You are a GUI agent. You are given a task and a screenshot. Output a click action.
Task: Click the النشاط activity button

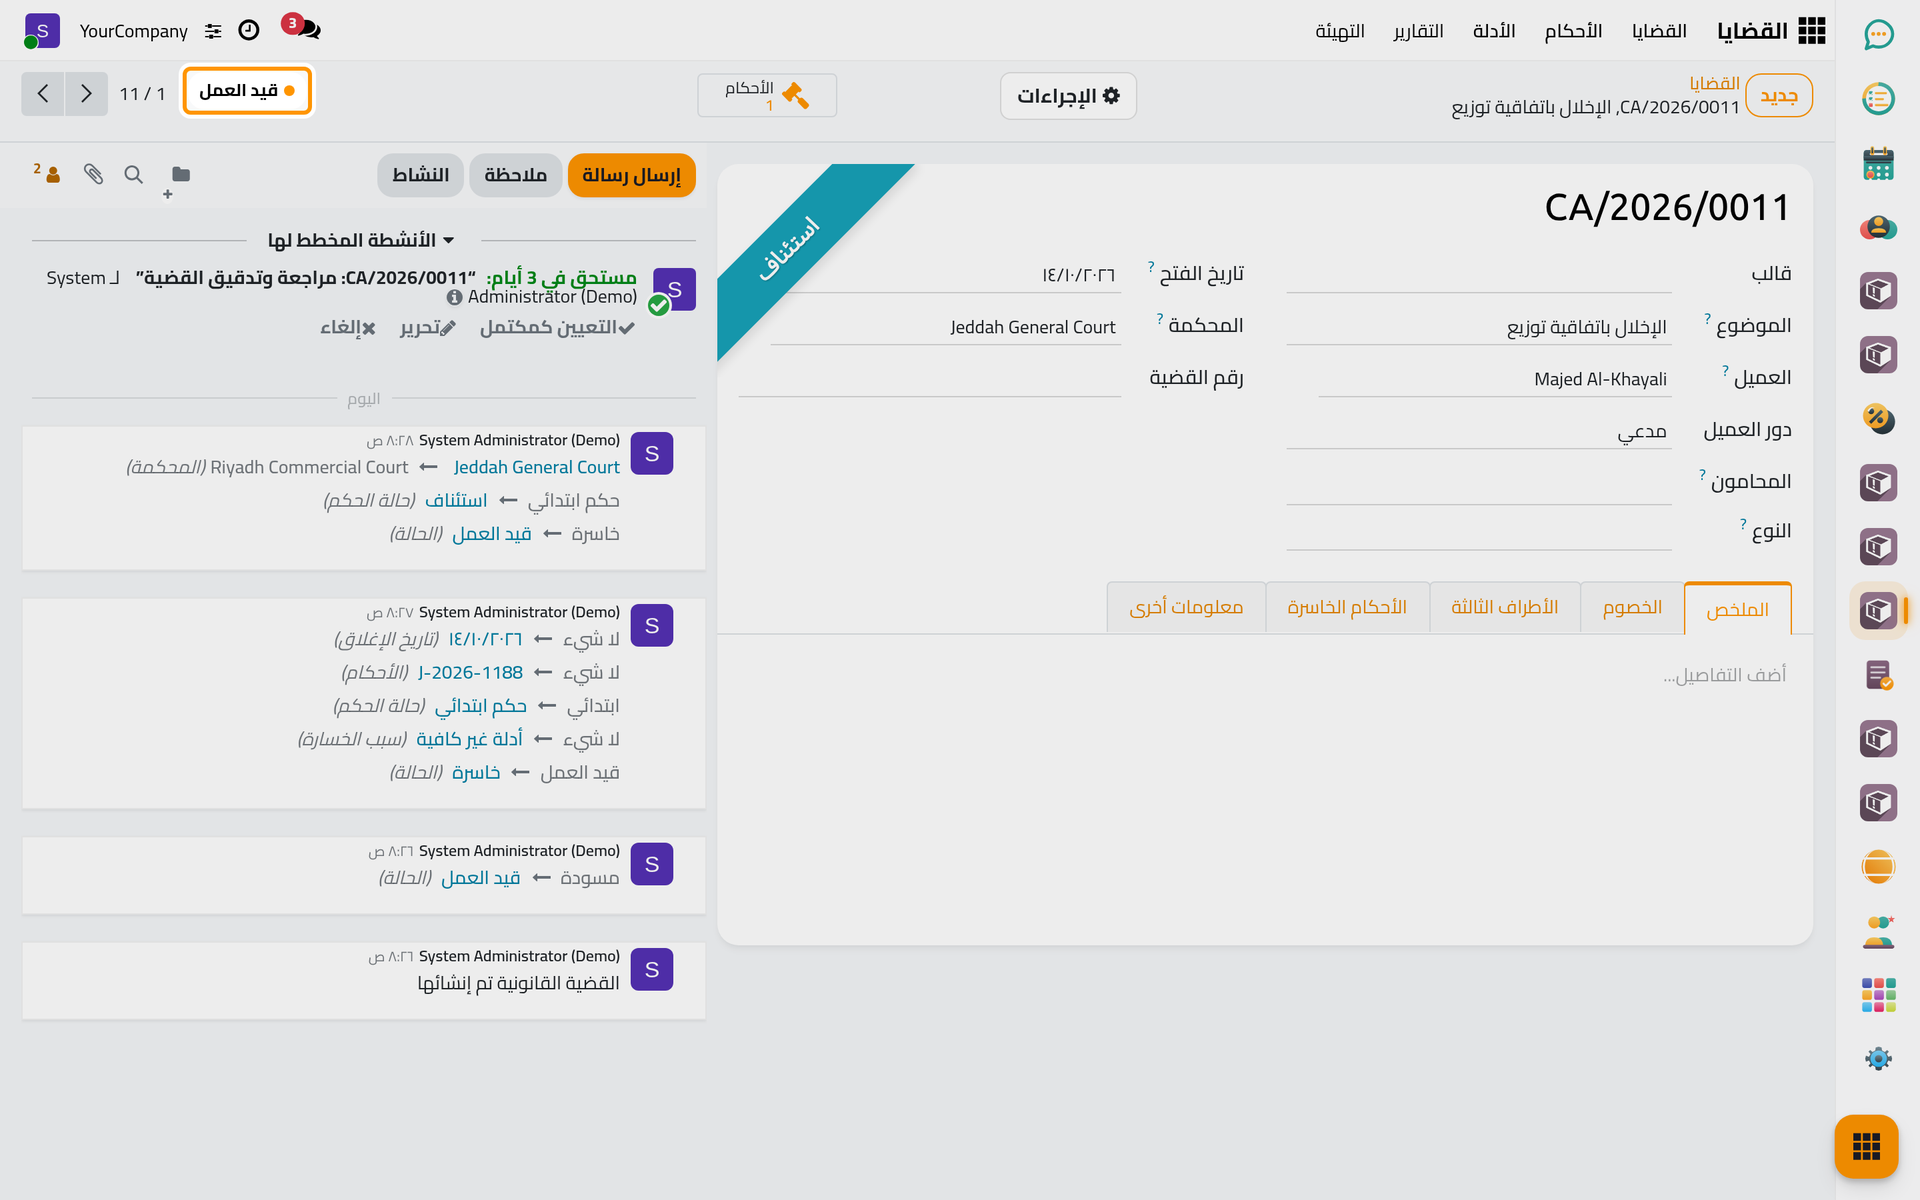click(420, 175)
